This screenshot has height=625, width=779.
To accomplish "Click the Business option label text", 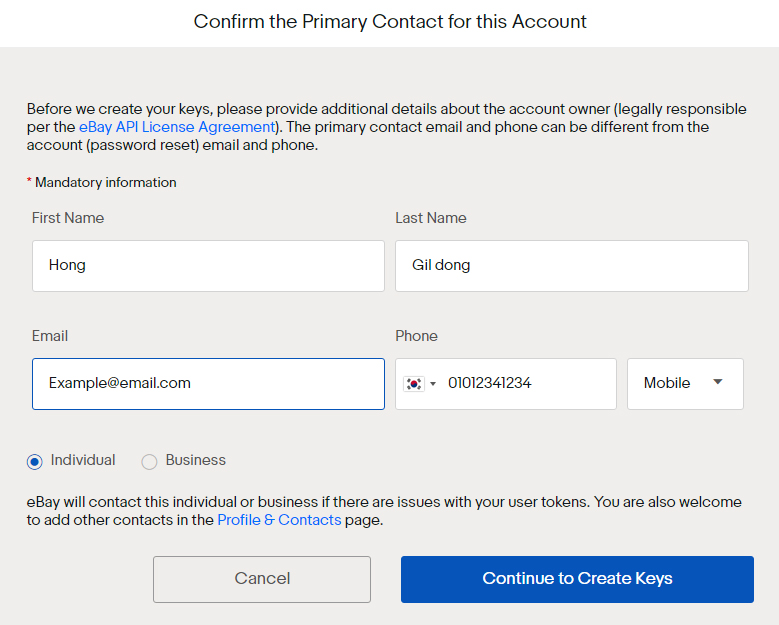I will point(196,460).
